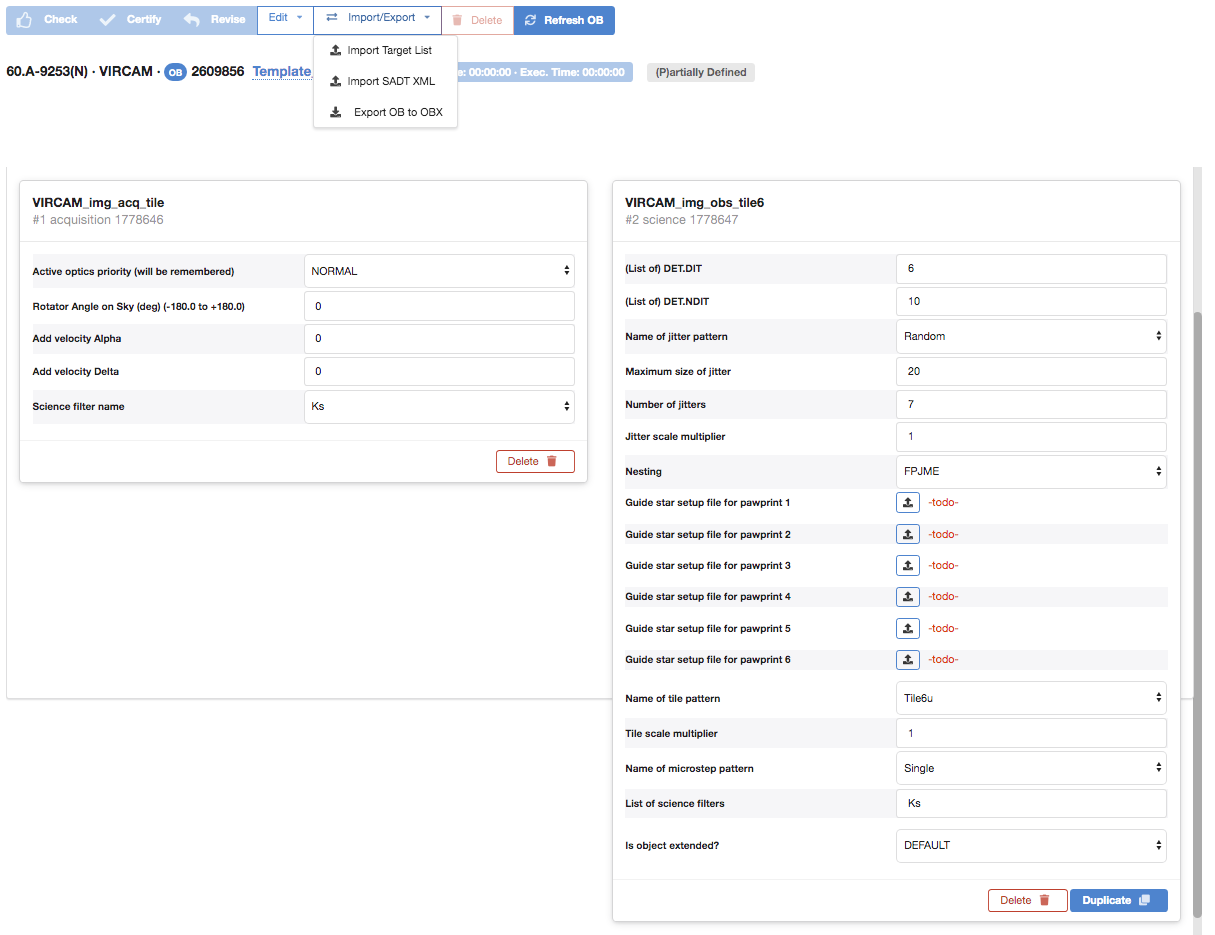Viewport: 1215px width, 935px height.
Task: Expand the Name of tile pattern dropdown
Action: [1031, 698]
